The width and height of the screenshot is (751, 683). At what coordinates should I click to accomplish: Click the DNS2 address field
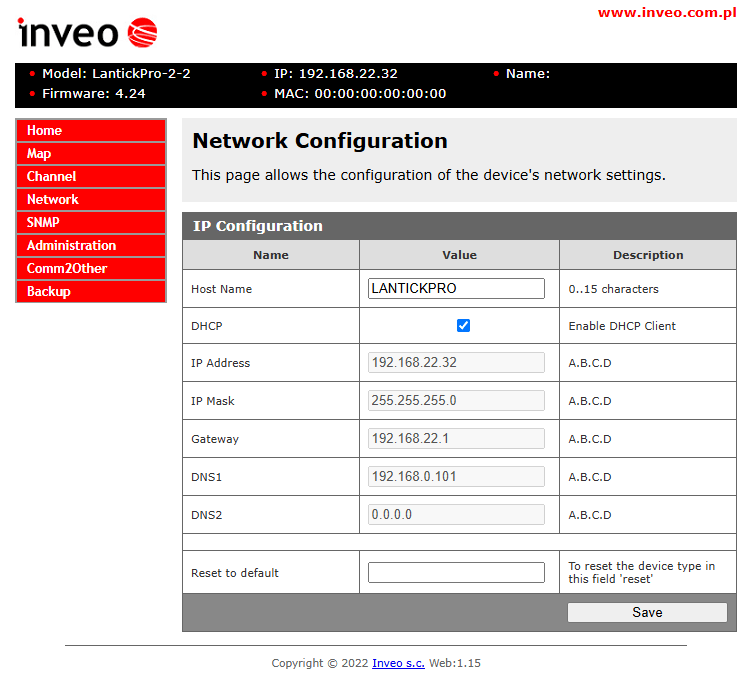coord(456,514)
